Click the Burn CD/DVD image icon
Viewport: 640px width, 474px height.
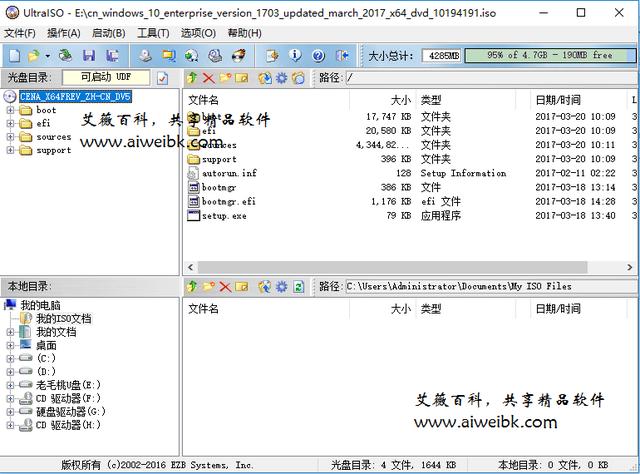click(239, 56)
